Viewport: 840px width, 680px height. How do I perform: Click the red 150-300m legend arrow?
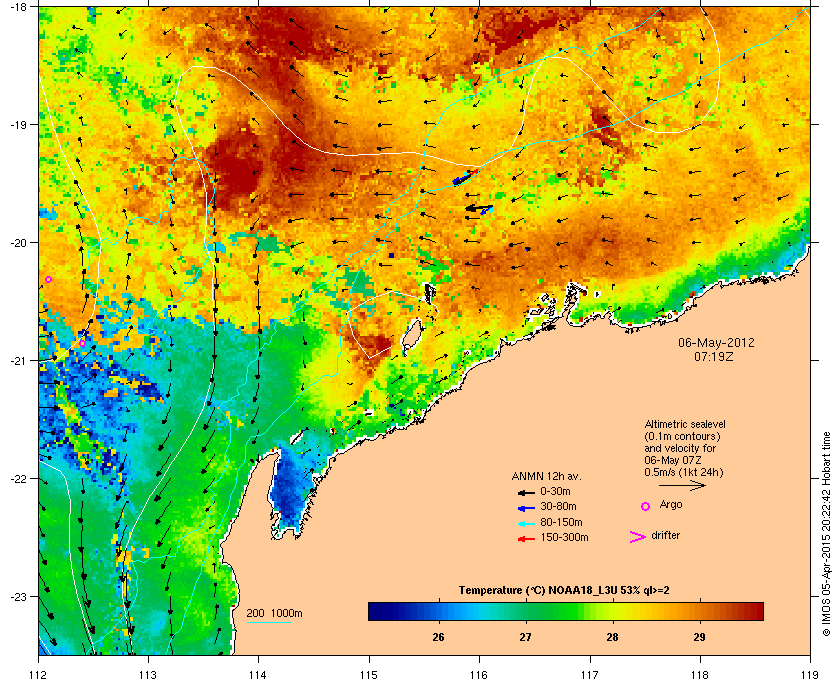(x=526, y=539)
